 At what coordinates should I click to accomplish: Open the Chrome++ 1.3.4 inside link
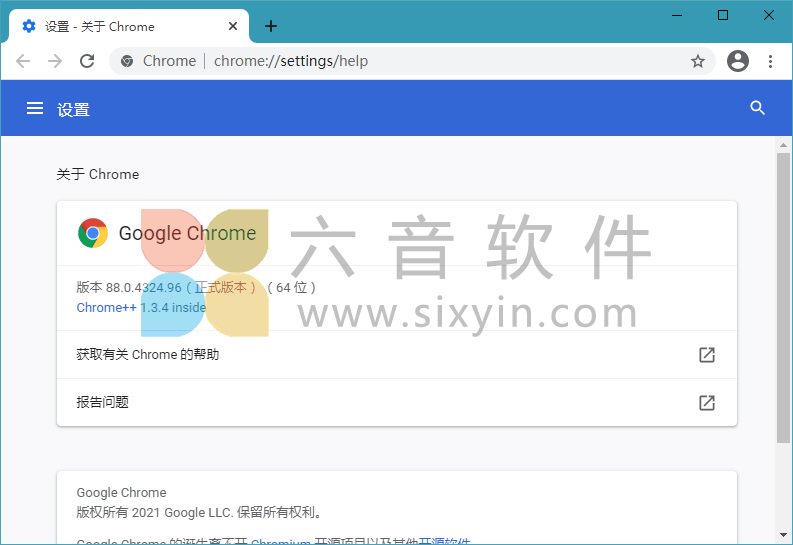point(141,307)
